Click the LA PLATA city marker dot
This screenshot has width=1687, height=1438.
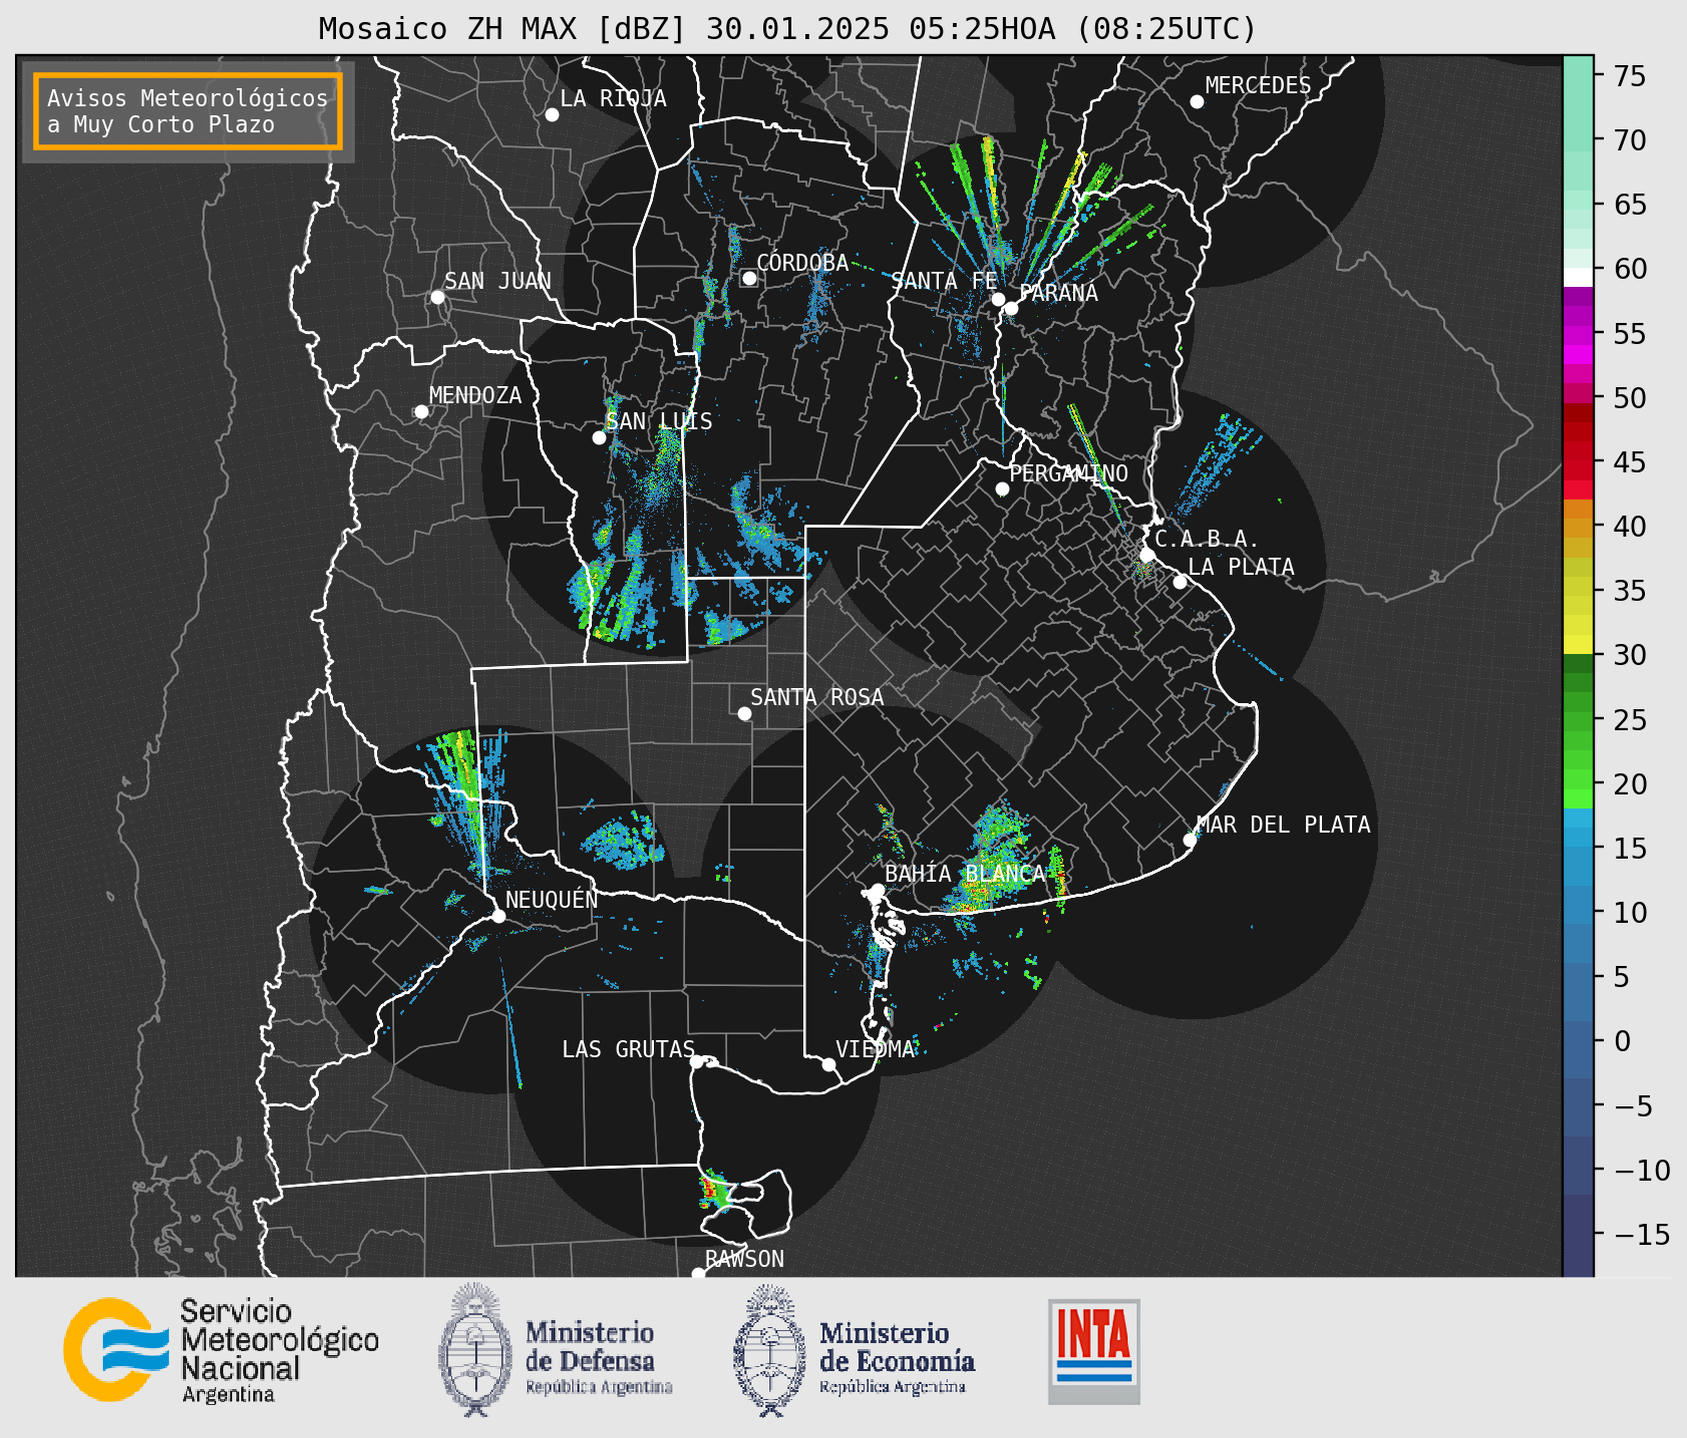(1180, 582)
